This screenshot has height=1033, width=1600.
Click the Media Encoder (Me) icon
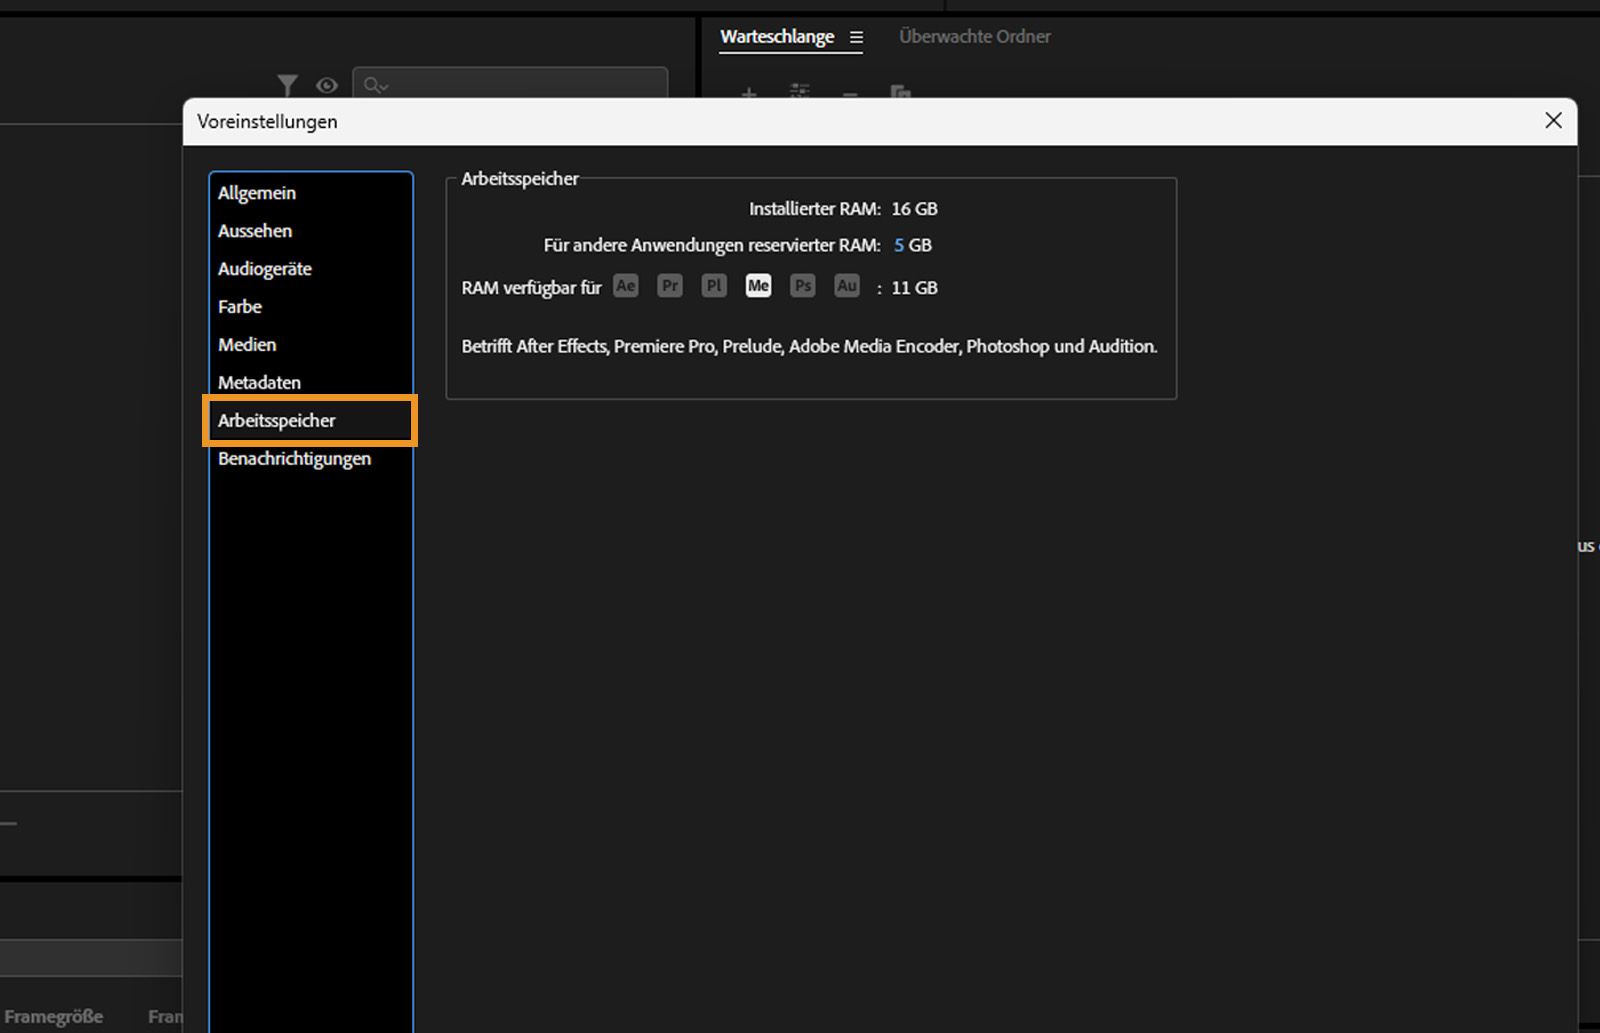tap(758, 287)
